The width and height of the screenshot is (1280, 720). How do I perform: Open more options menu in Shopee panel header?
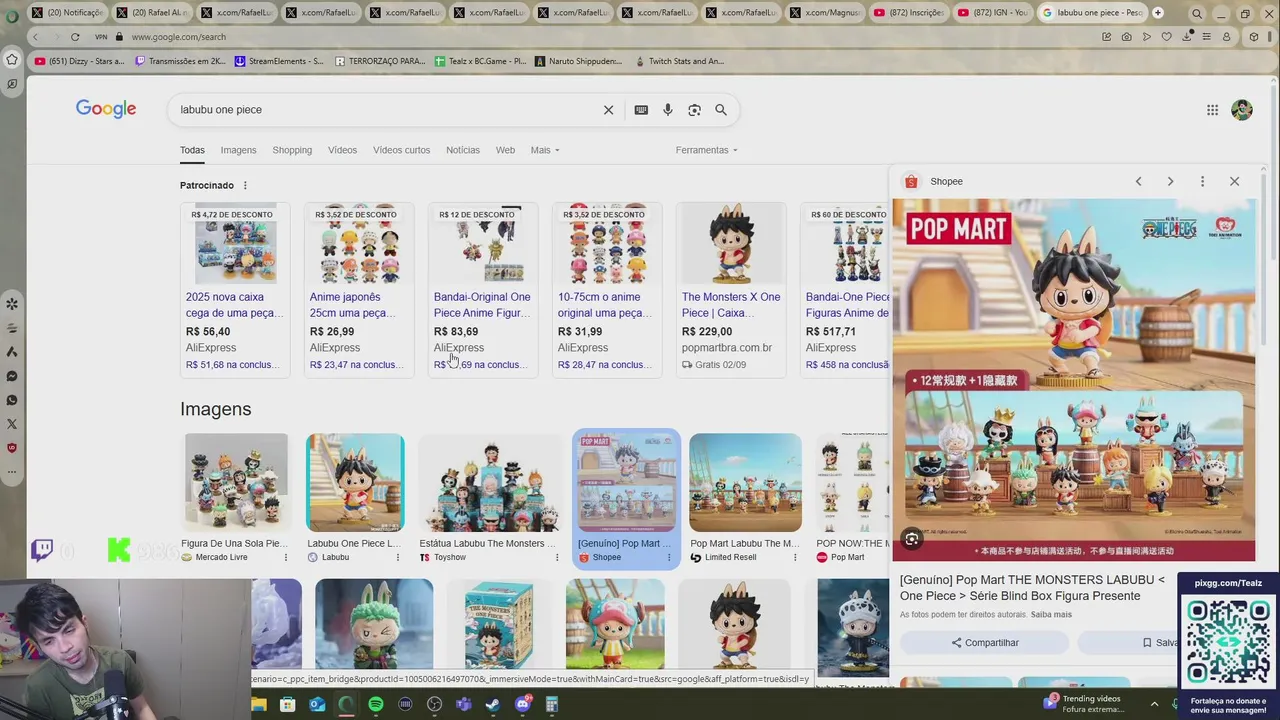coord(1202,181)
